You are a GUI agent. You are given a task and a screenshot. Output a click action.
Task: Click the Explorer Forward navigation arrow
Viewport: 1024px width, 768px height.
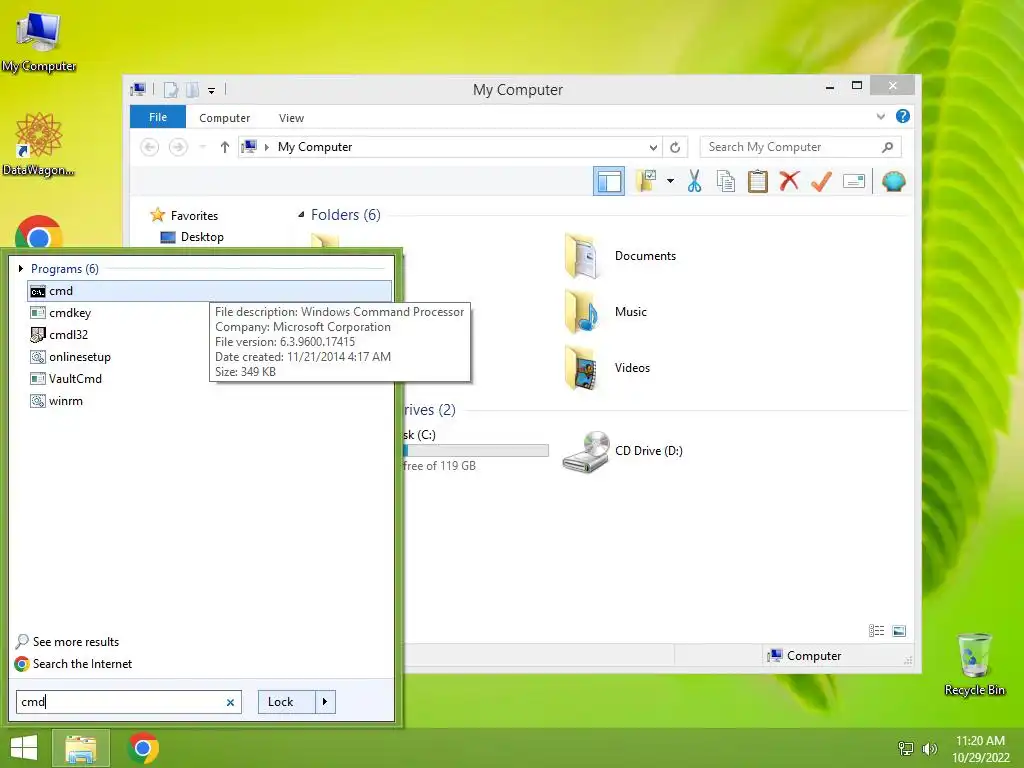tap(178, 147)
